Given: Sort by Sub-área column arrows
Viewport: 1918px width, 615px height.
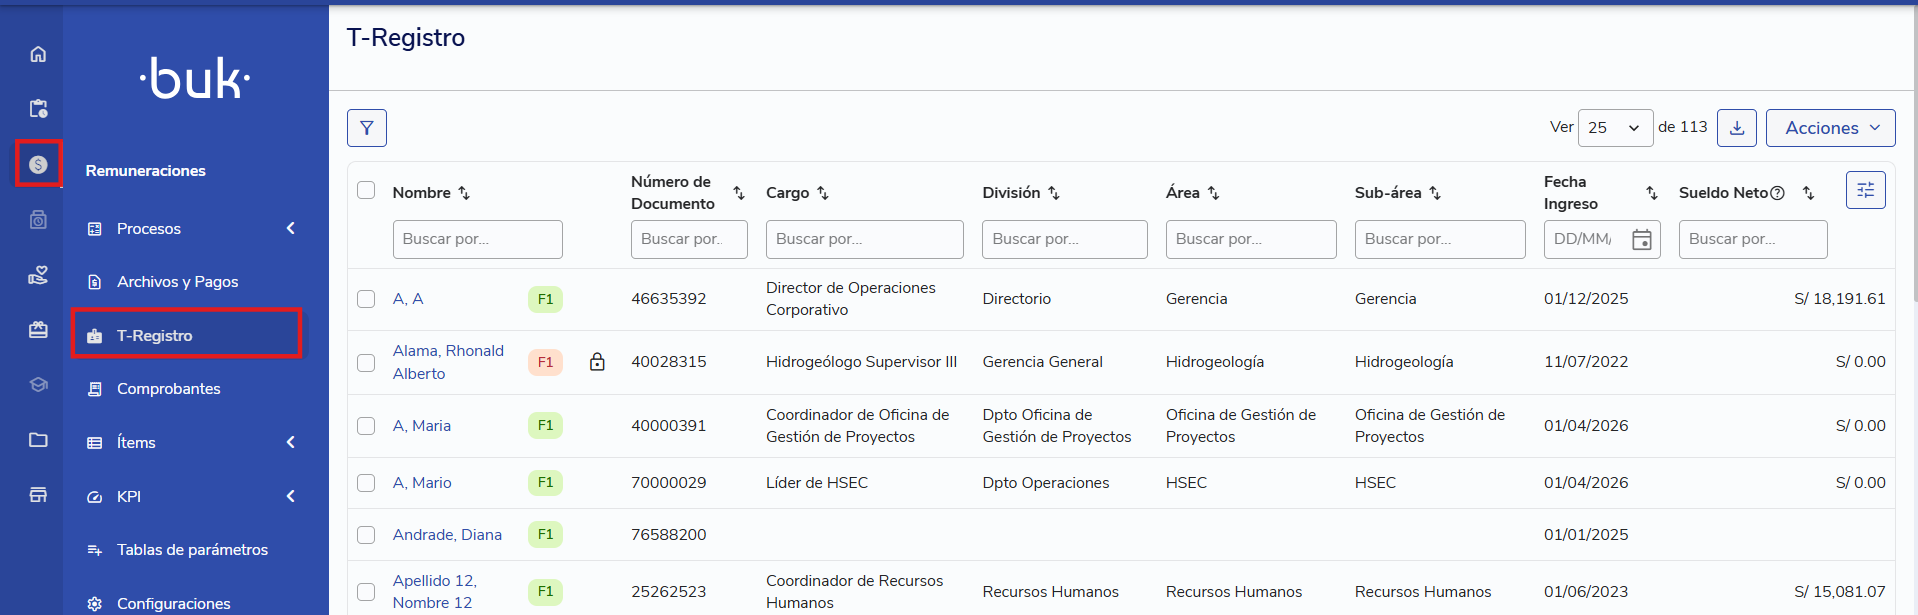Looking at the screenshot, I should (x=1435, y=193).
